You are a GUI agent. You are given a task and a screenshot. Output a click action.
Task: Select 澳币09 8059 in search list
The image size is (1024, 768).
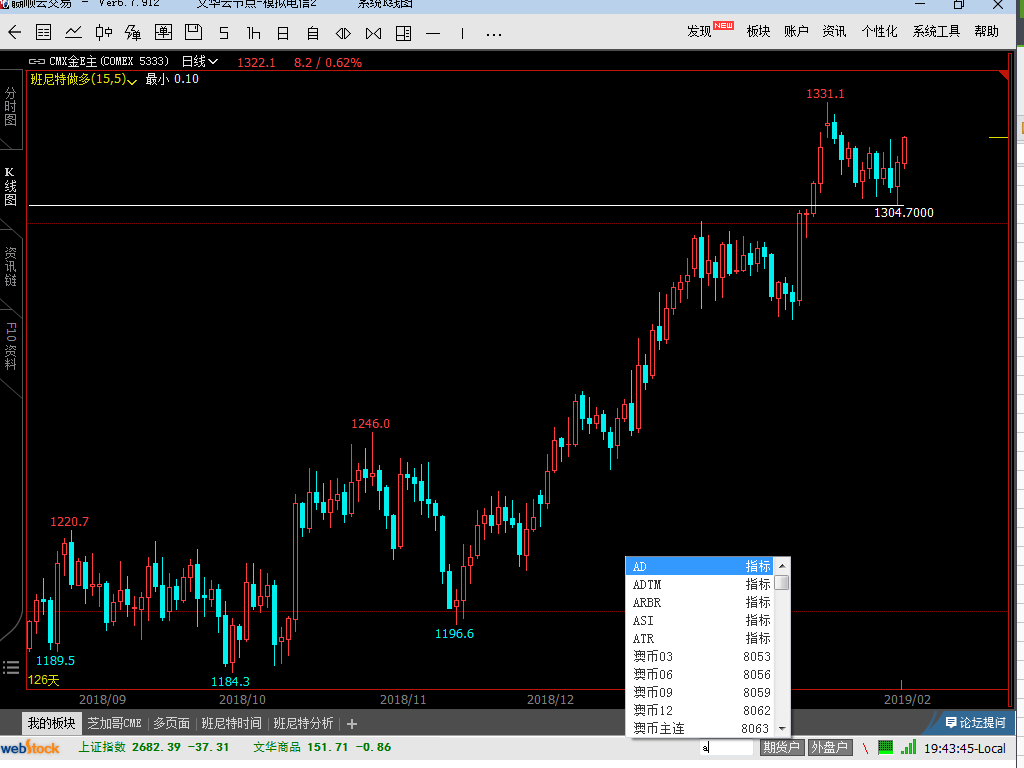[699, 692]
